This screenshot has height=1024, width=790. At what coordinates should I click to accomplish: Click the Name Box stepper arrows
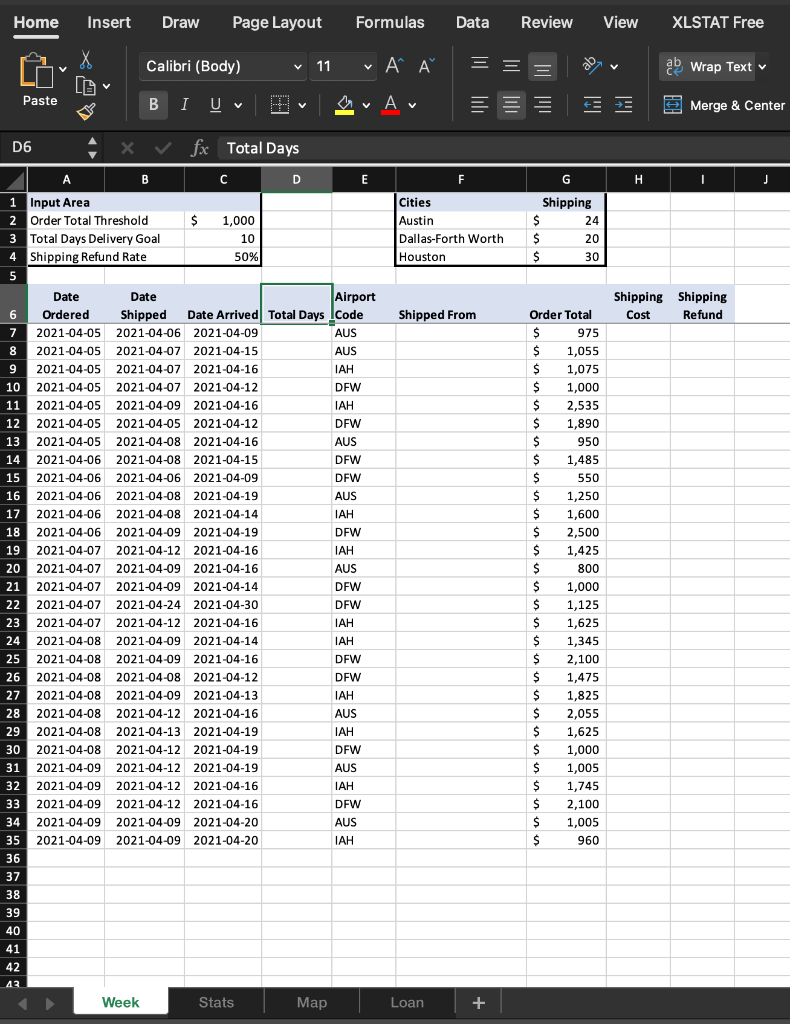point(93,148)
